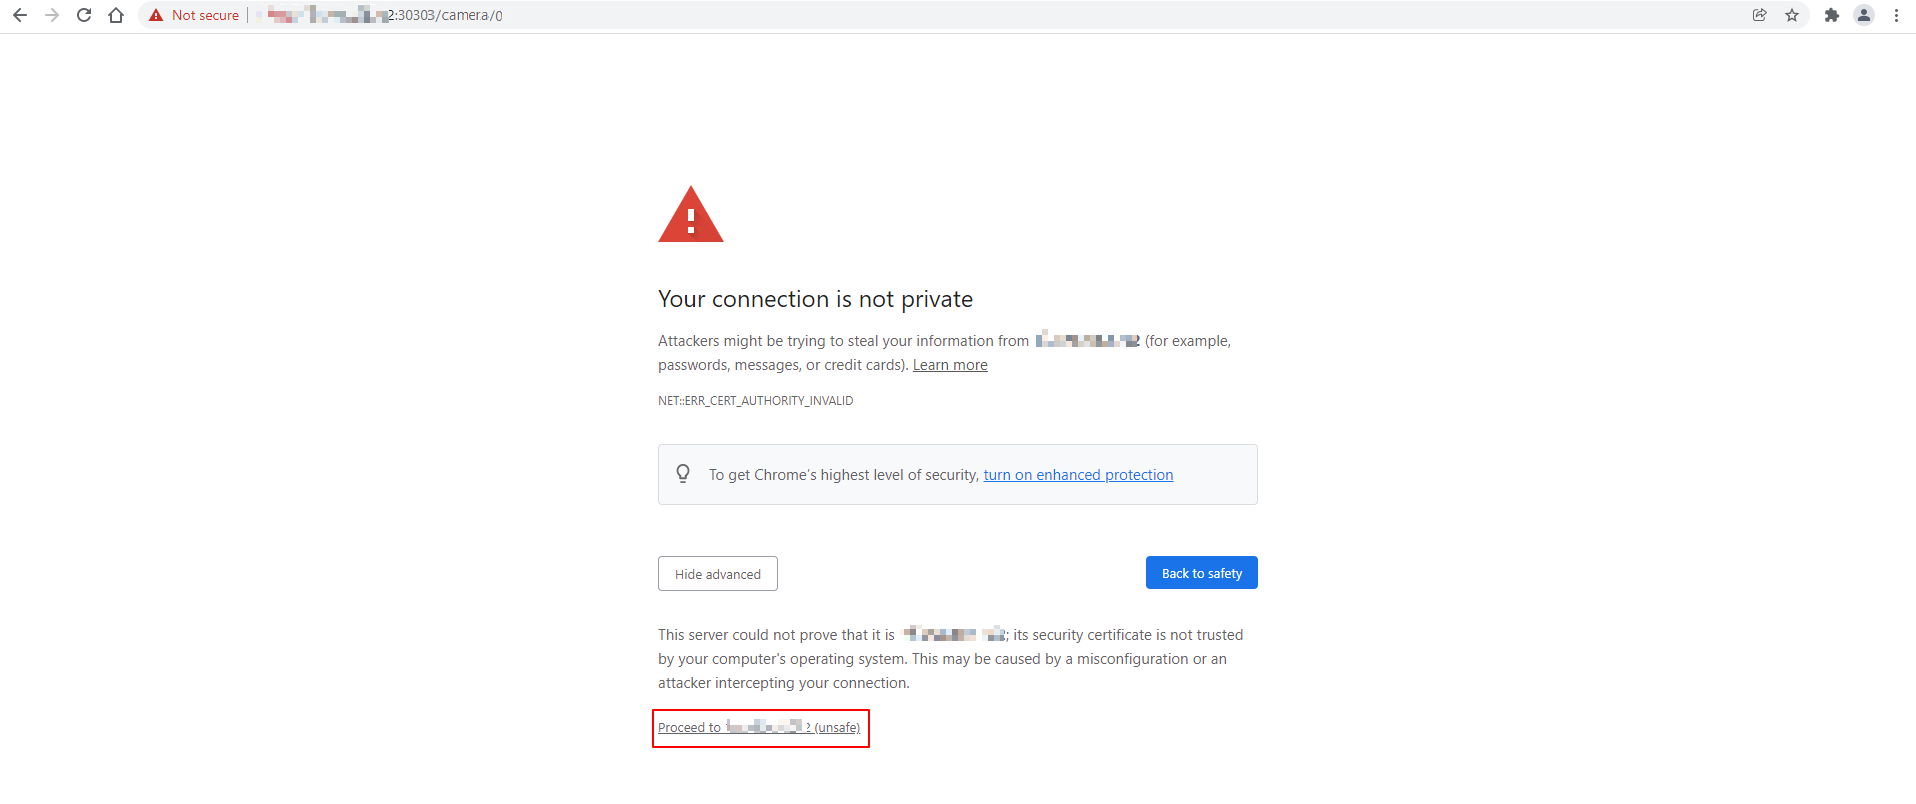Image resolution: width=1916 pixels, height=804 pixels.
Task: Click the Forward navigation arrow
Action: (52, 15)
